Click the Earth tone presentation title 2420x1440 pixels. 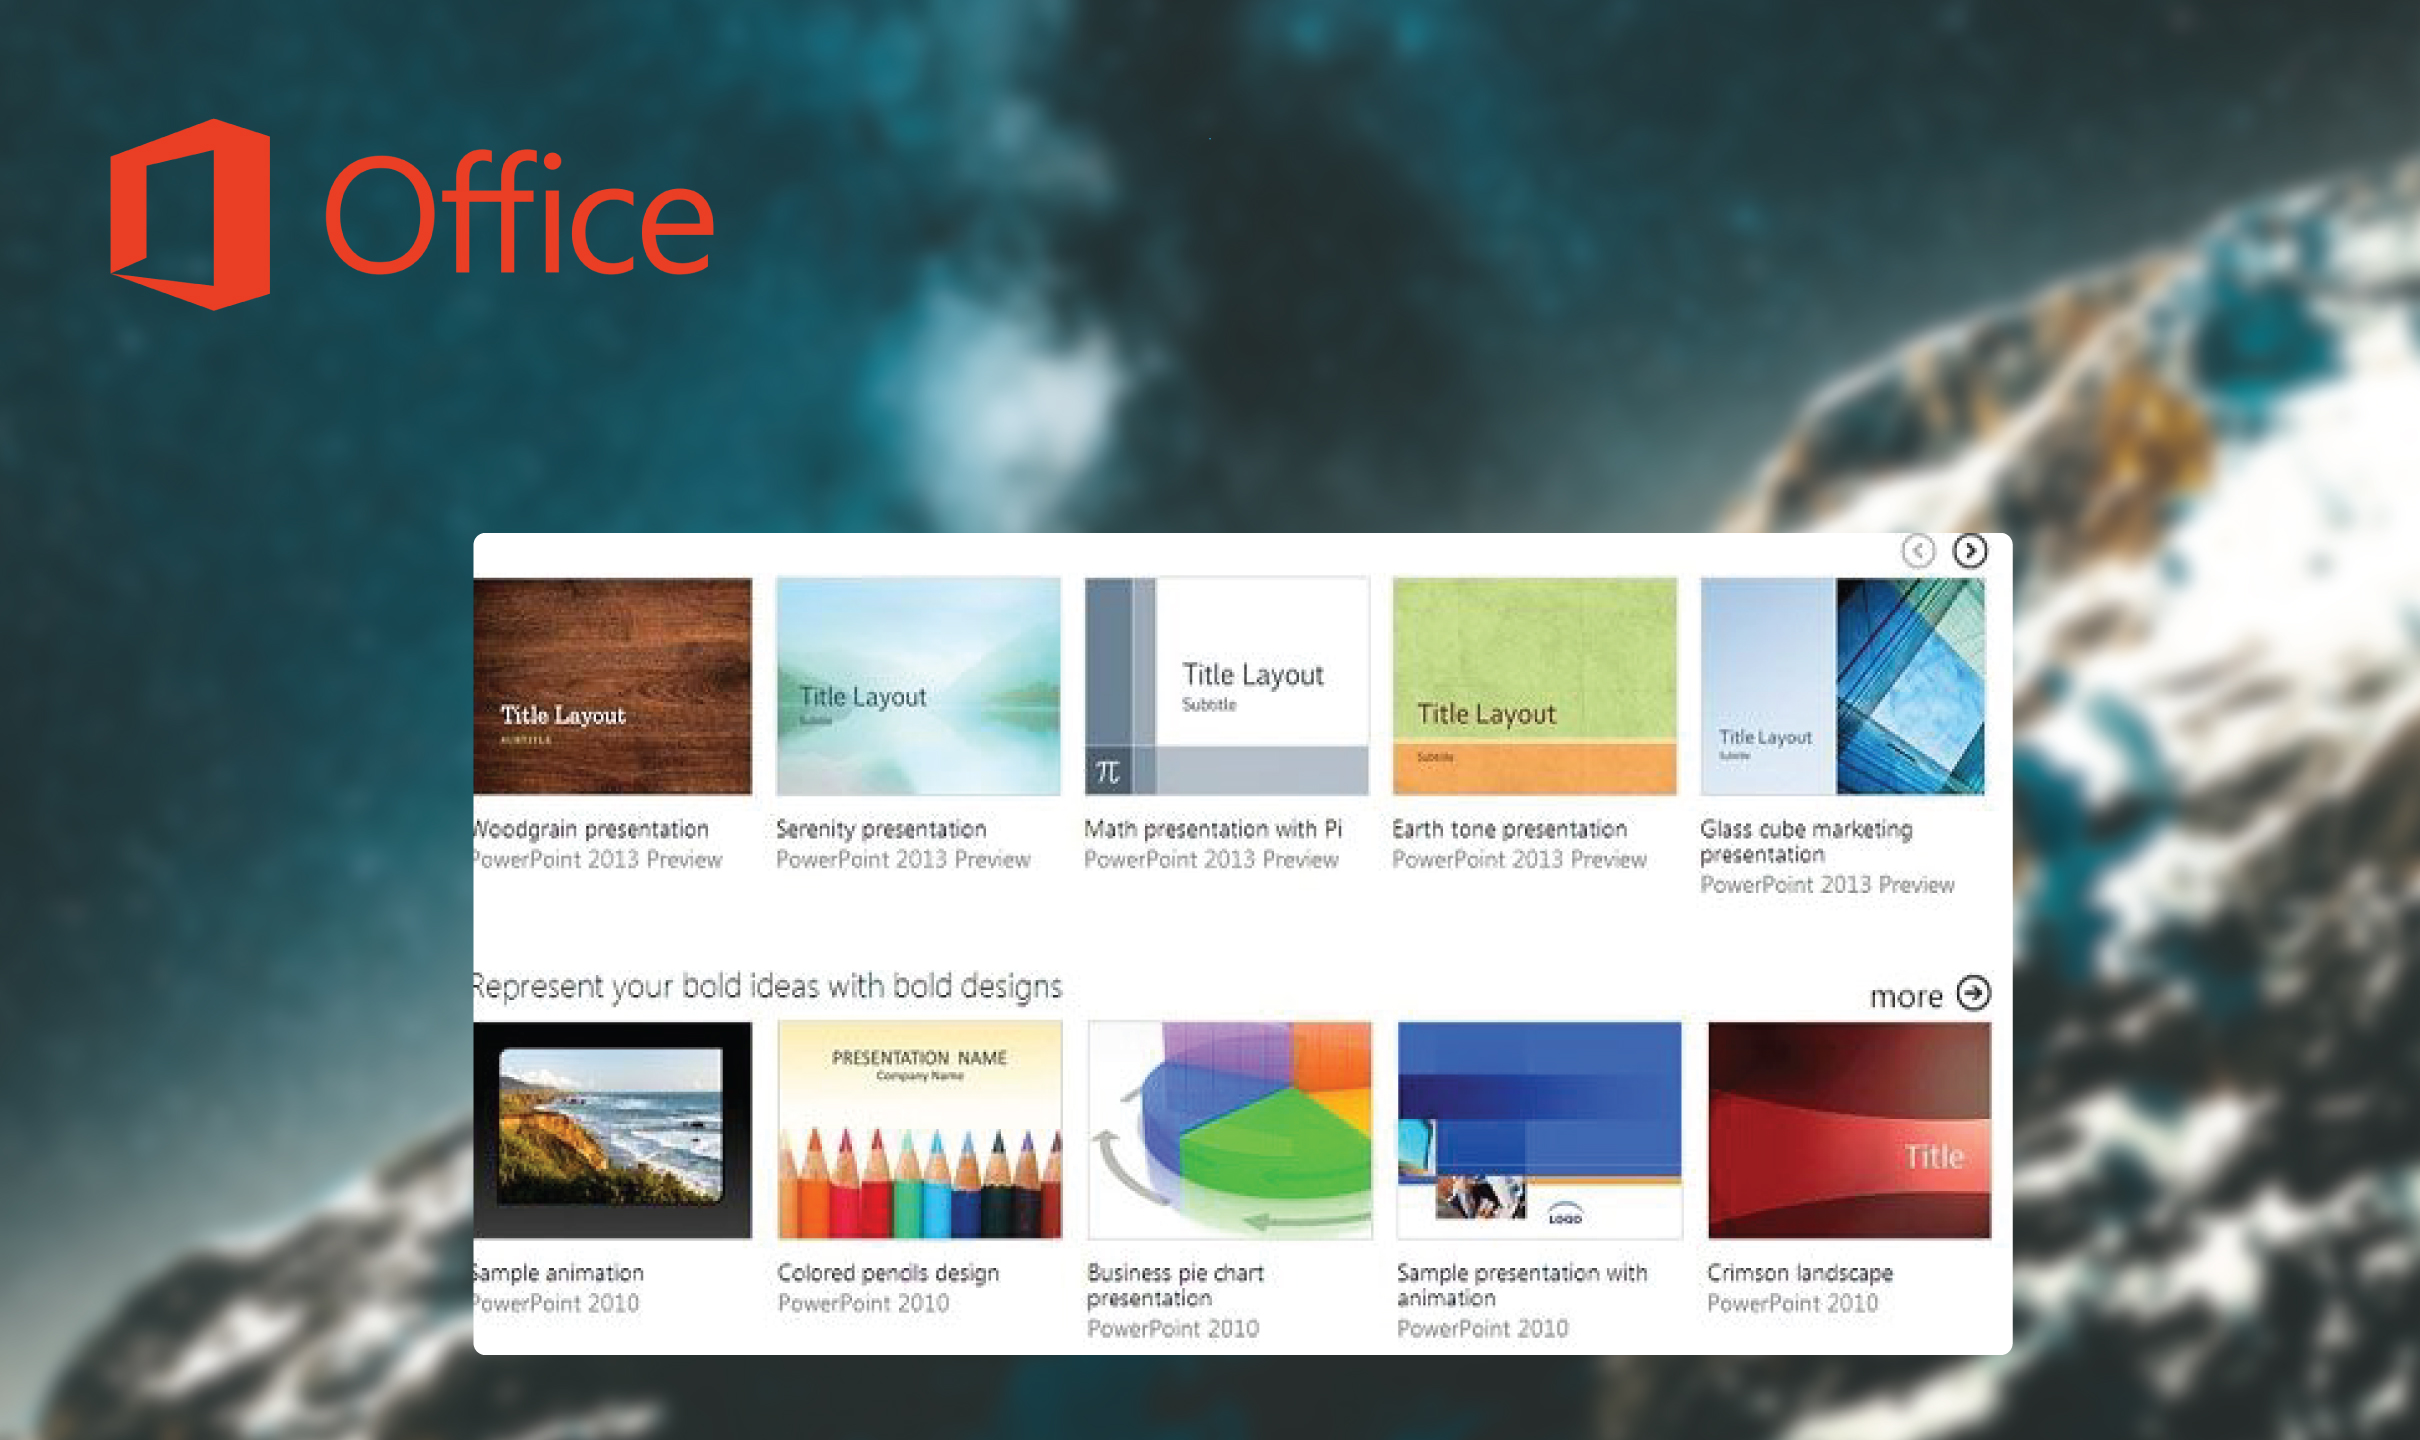coord(1510,829)
